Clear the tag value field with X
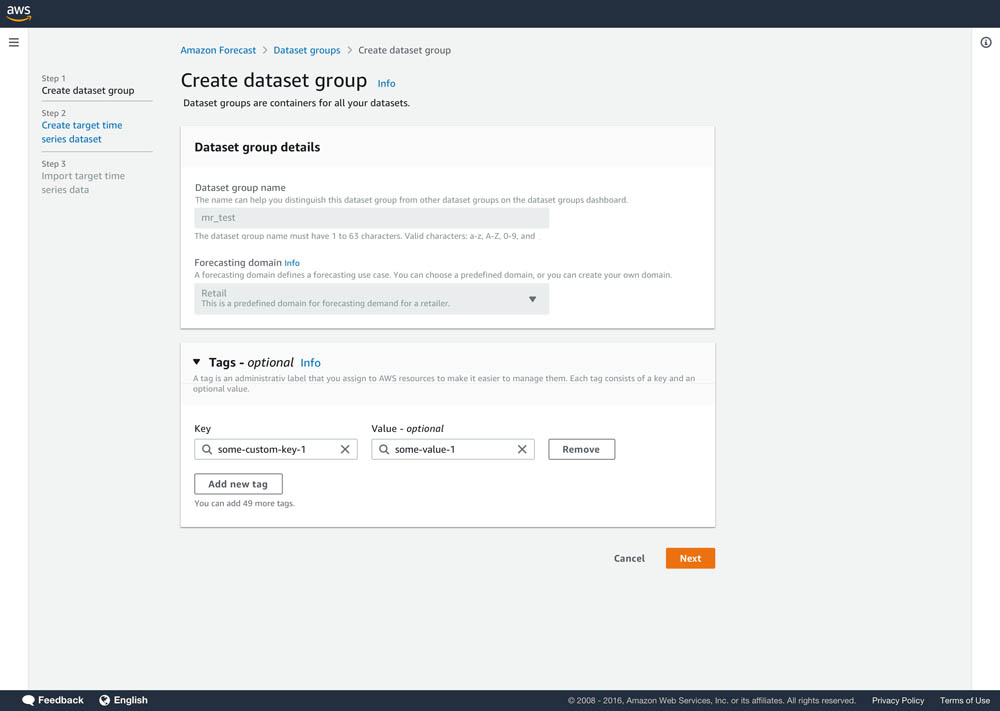Screen dimensions: 1000x711 522,450
